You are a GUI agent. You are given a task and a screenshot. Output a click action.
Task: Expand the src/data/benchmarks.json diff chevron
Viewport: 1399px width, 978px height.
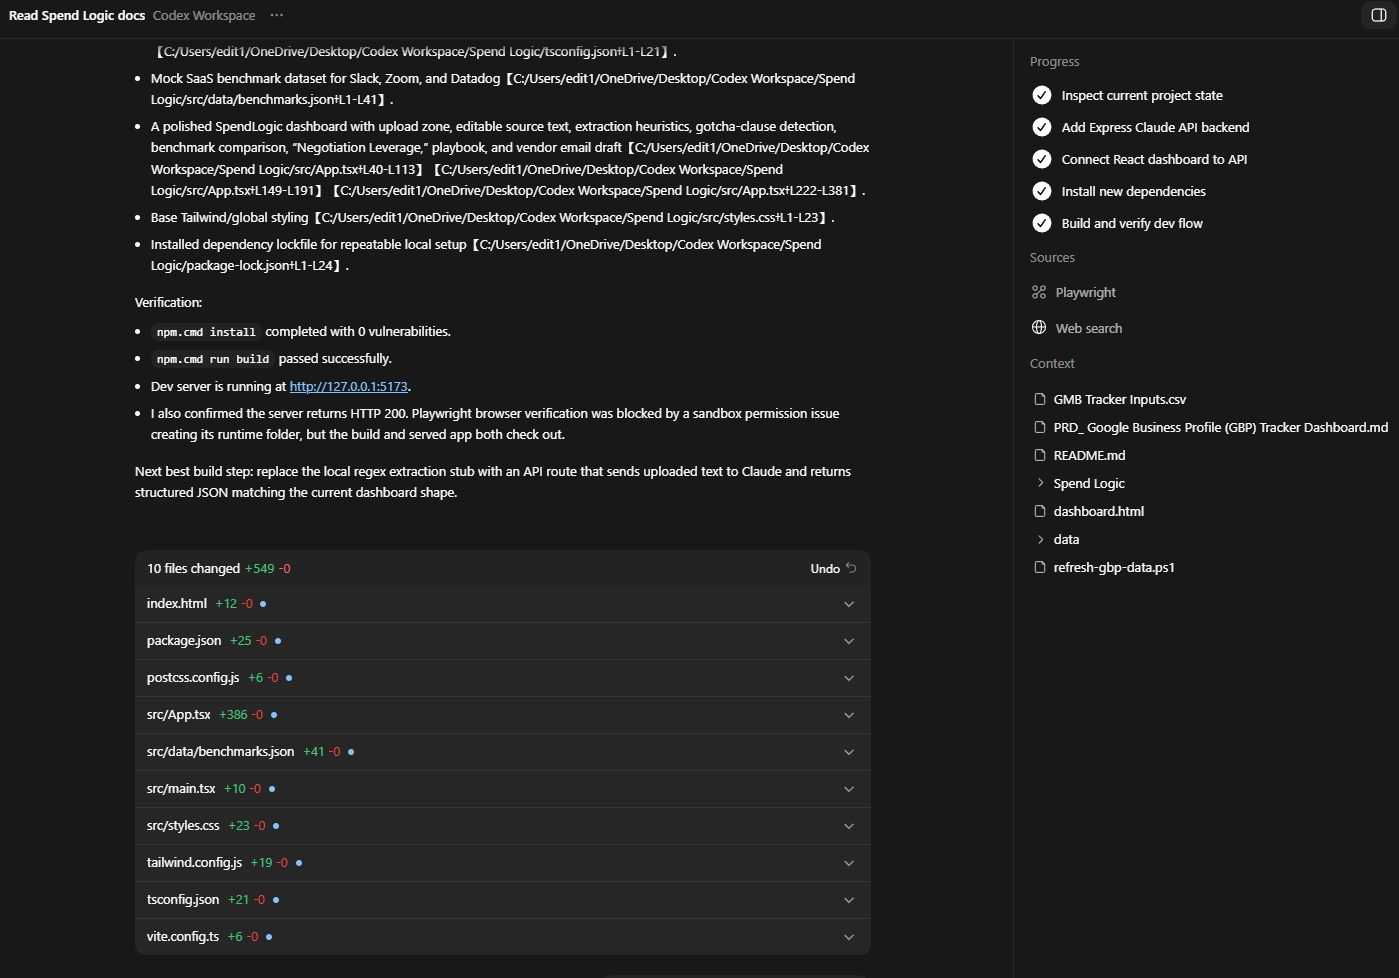[x=849, y=752]
